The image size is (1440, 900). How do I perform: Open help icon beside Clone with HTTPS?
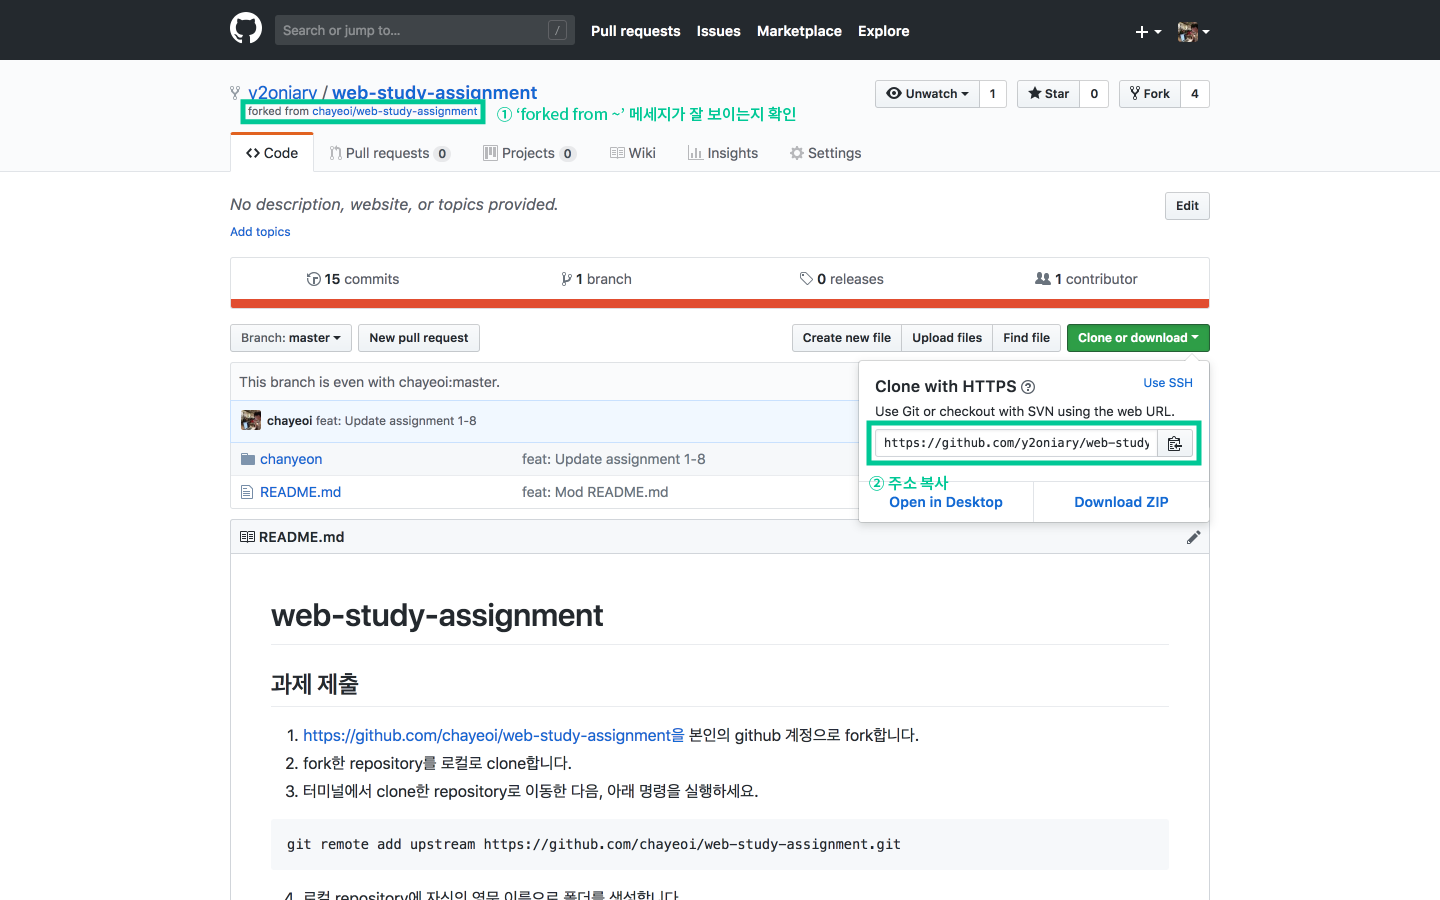[x=1028, y=387]
